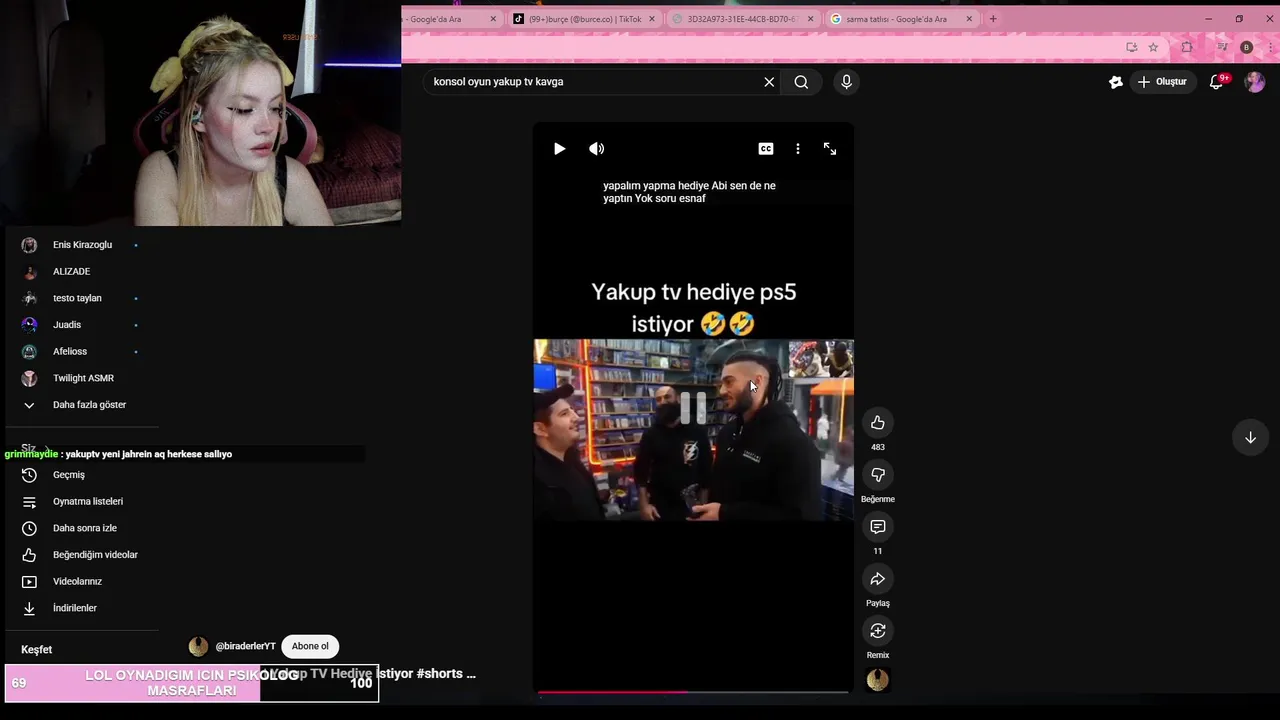Click install/cast icon in the address bar
This screenshot has height=720, width=1280.
(x=1132, y=47)
